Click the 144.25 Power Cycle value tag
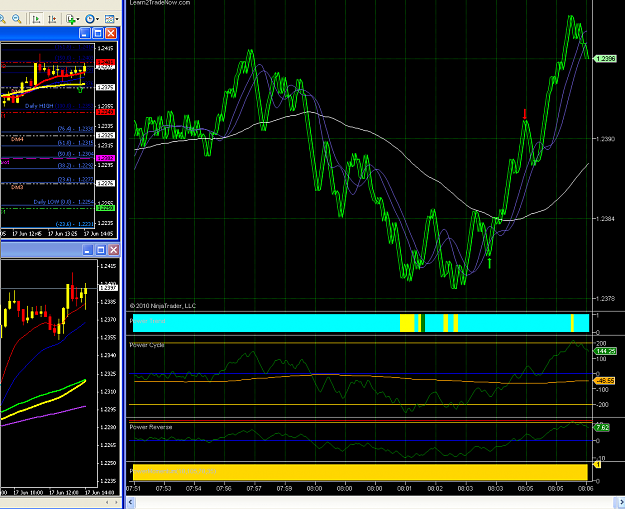 click(605, 351)
